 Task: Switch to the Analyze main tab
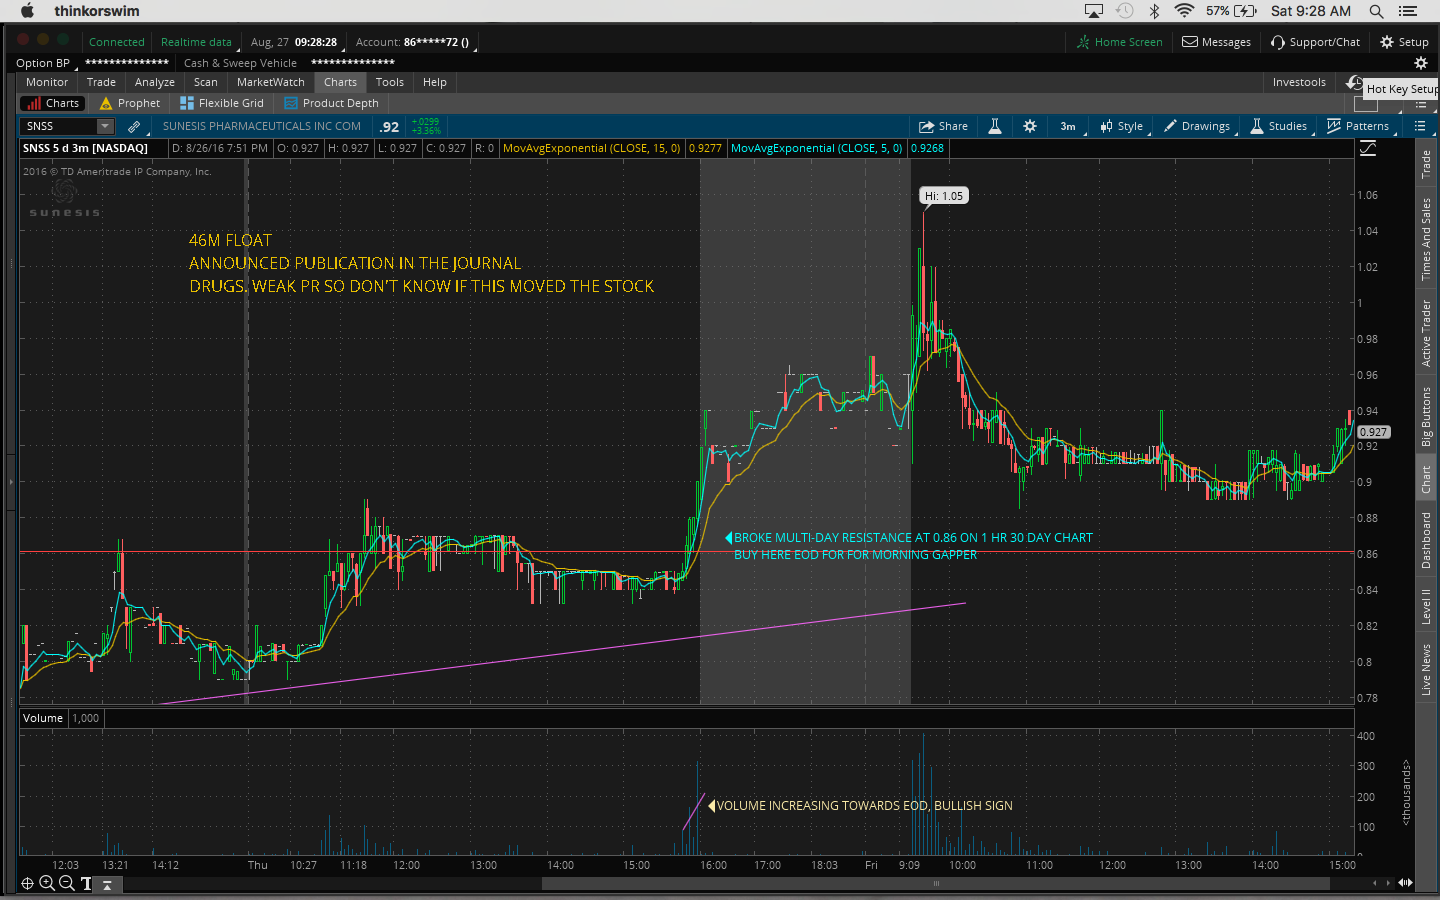click(155, 82)
